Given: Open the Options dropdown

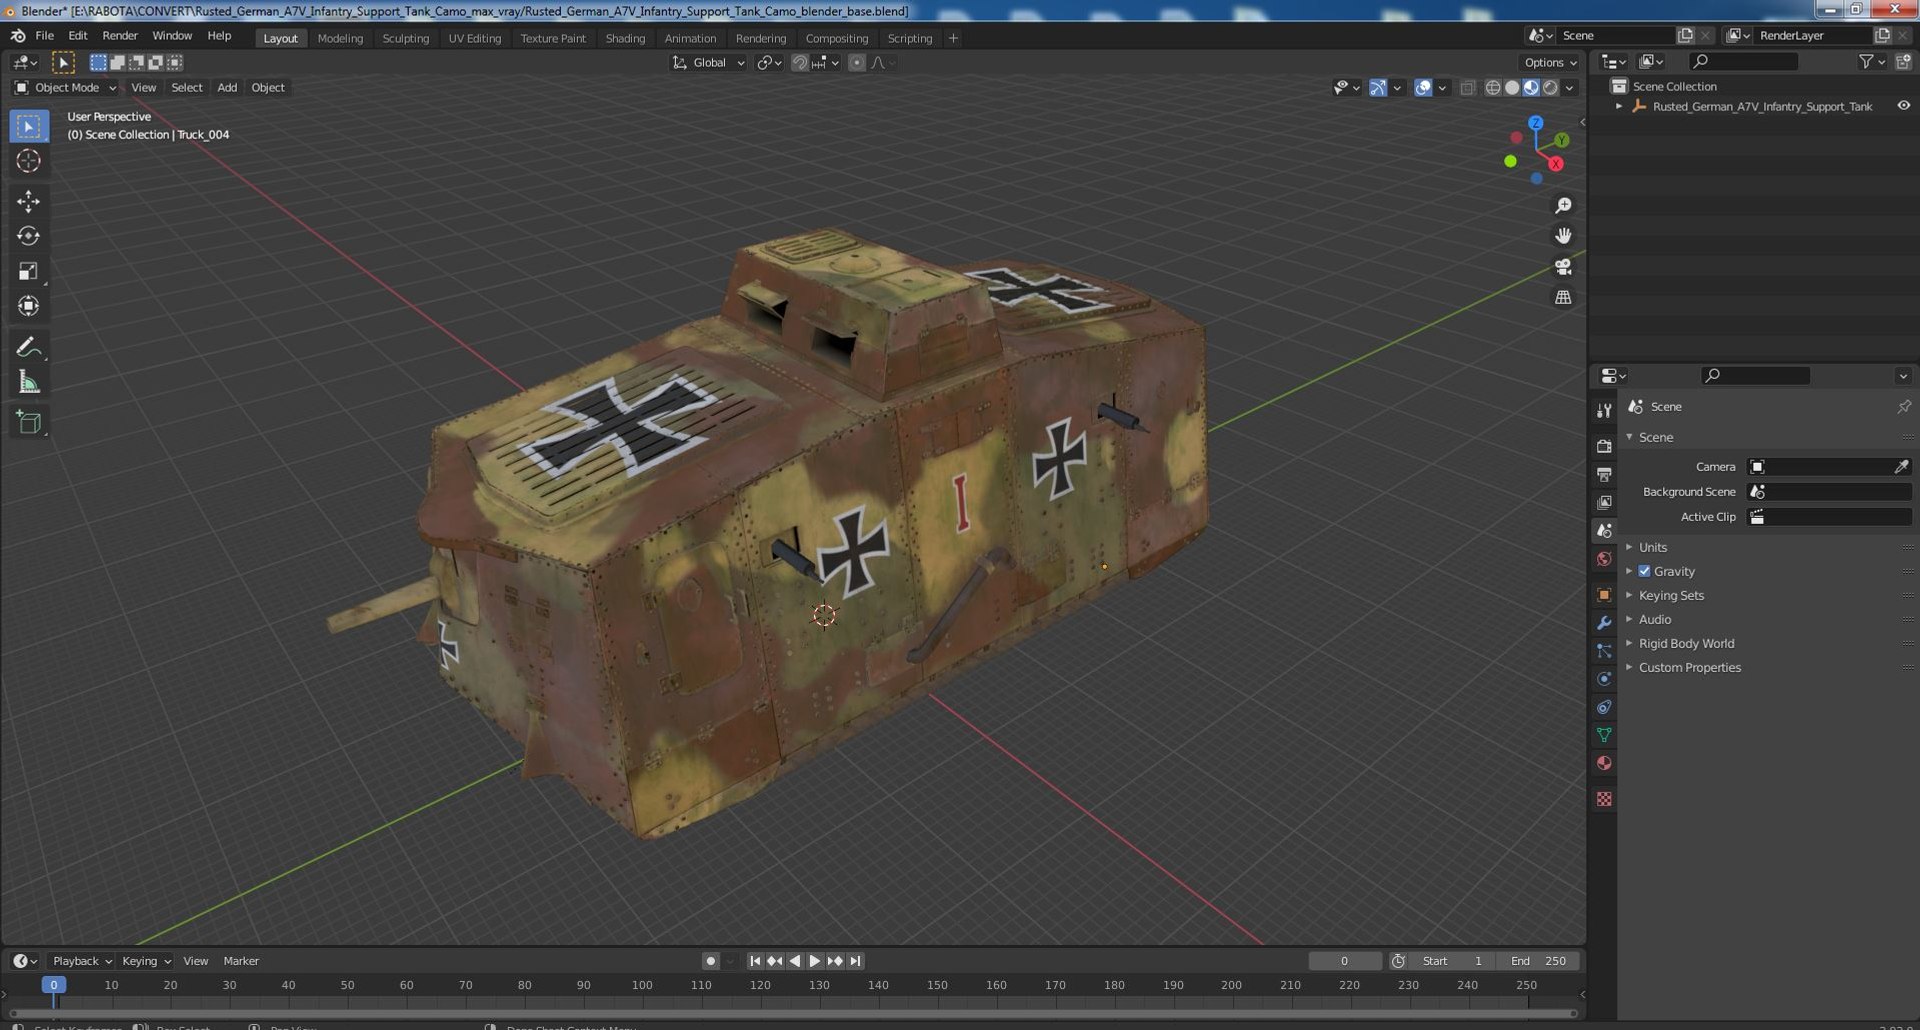Looking at the screenshot, I should (x=1550, y=63).
